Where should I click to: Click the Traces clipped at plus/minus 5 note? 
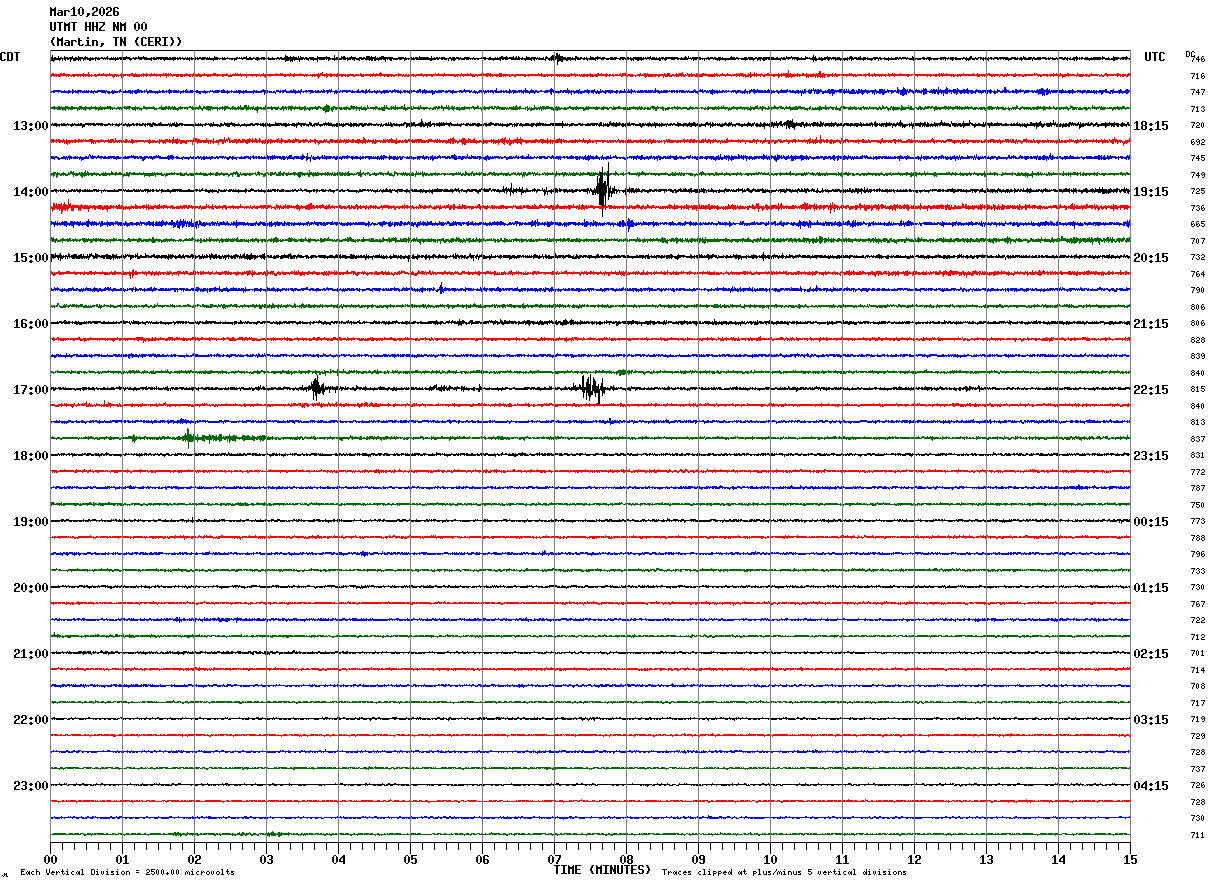784,873
